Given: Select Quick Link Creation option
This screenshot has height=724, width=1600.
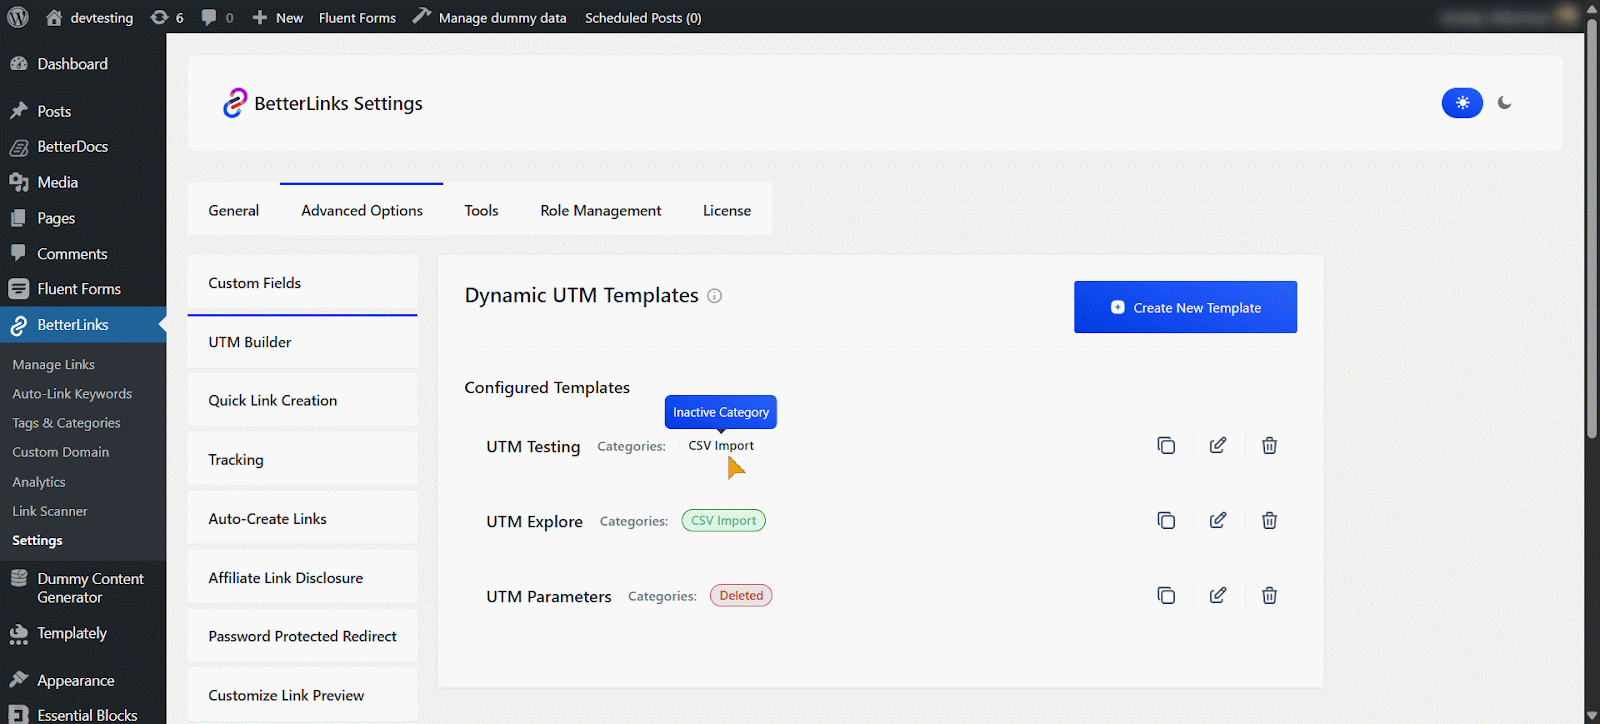Looking at the screenshot, I should pos(273,401).
